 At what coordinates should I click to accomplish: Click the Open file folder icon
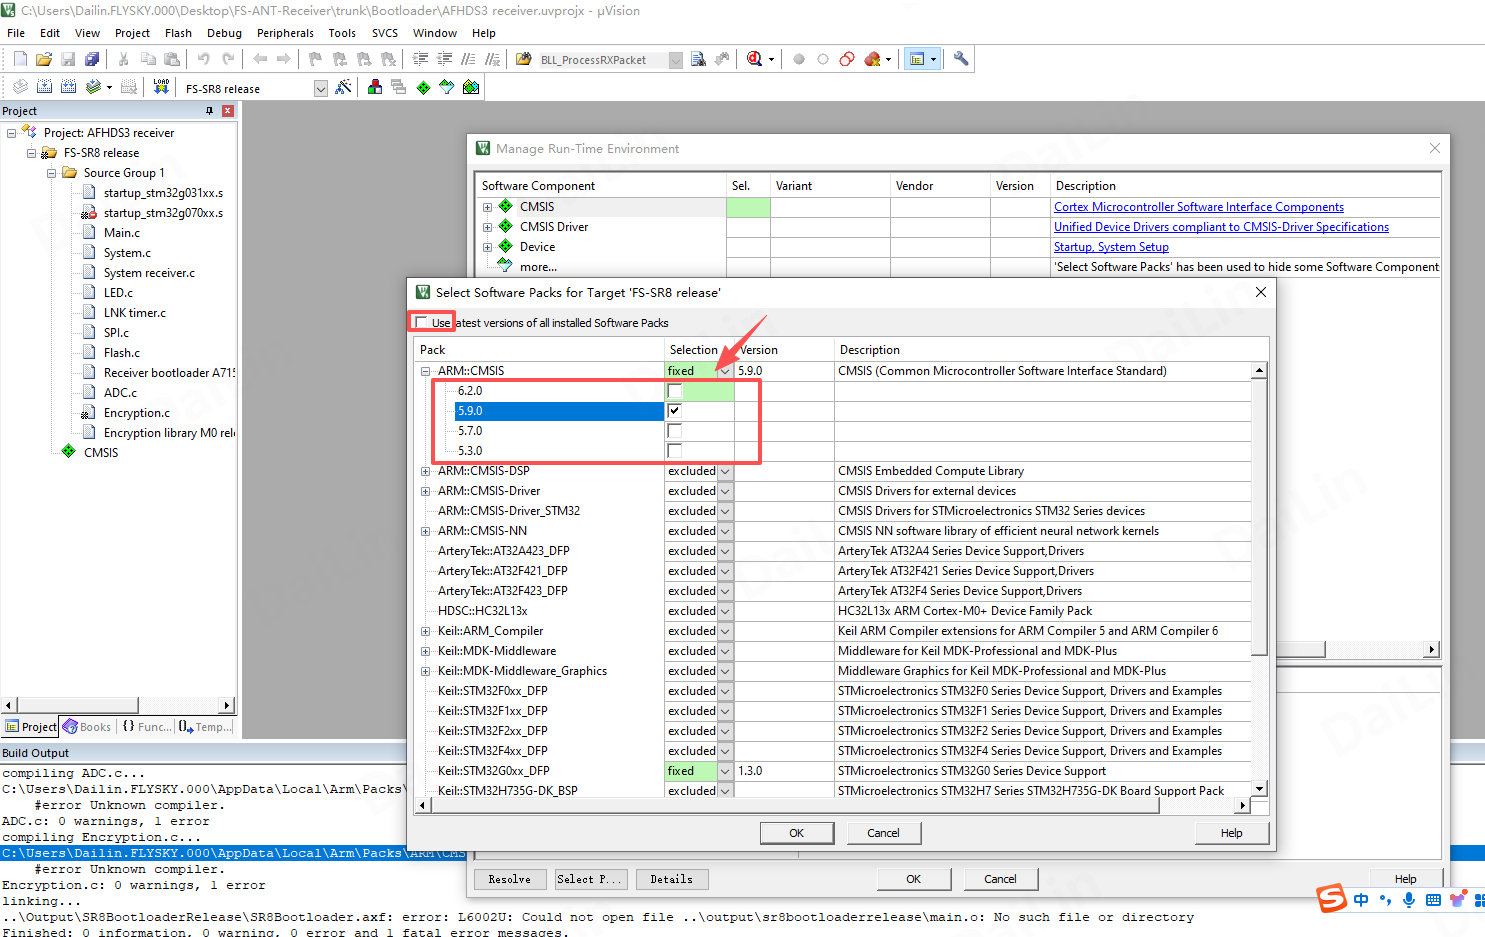[x=44, y=59]
